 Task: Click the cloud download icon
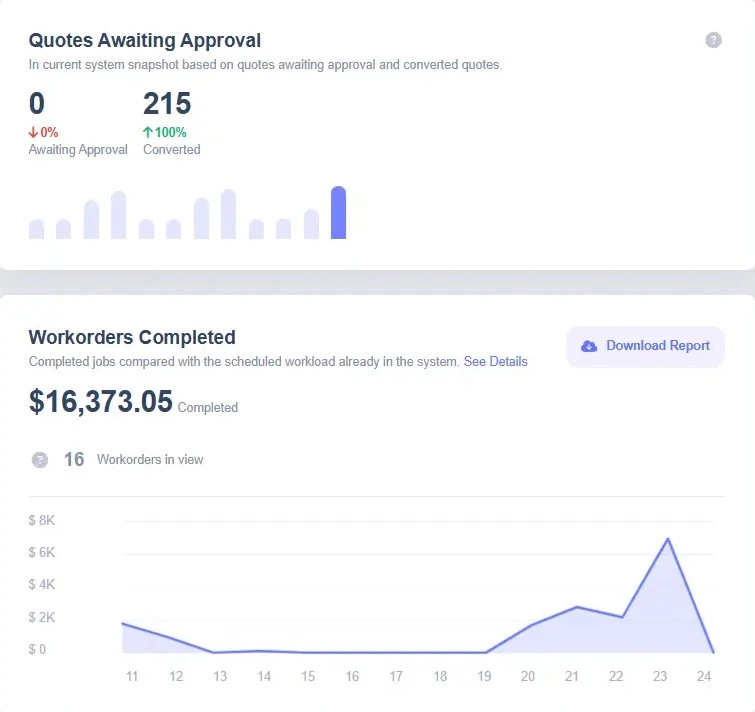[589, 346]
